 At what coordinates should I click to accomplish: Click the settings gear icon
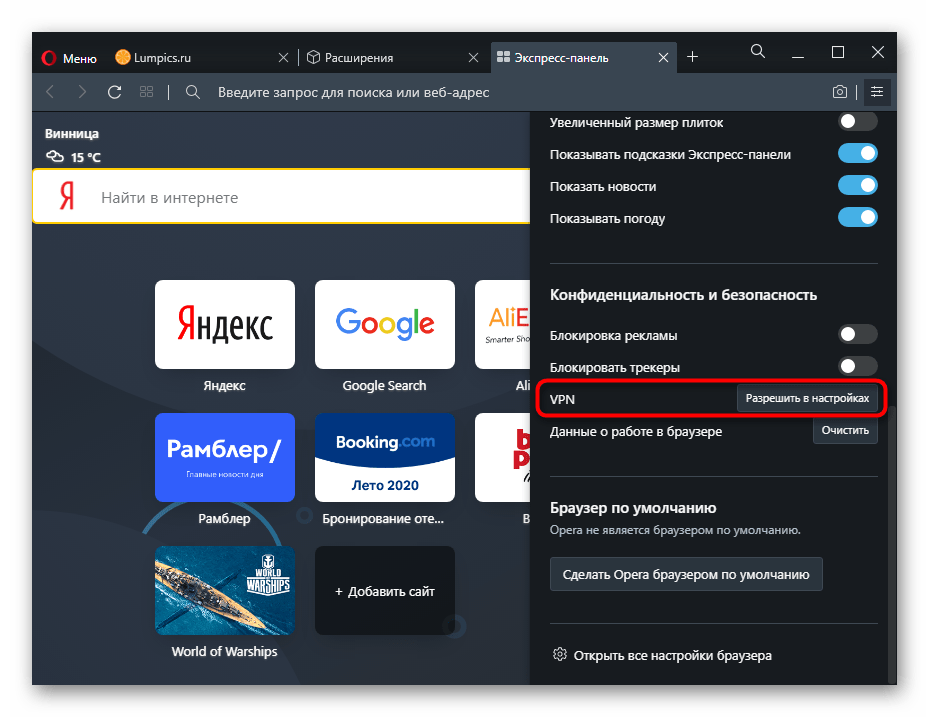(x=560, y=654)
